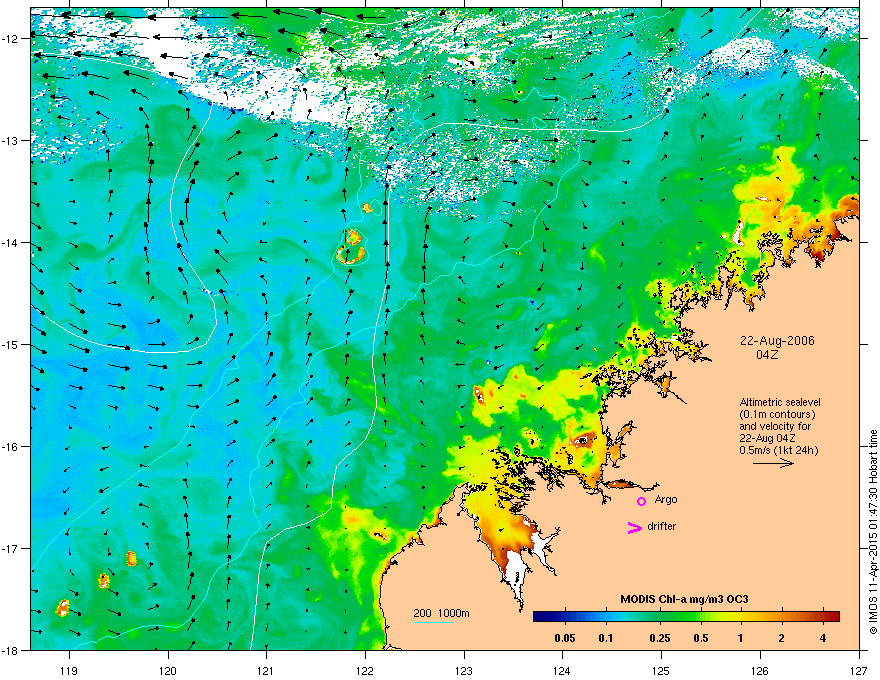880x680 pixels.
Task: Click the '200 1000m' depth legend text
Action: click(x=441, y=613)
